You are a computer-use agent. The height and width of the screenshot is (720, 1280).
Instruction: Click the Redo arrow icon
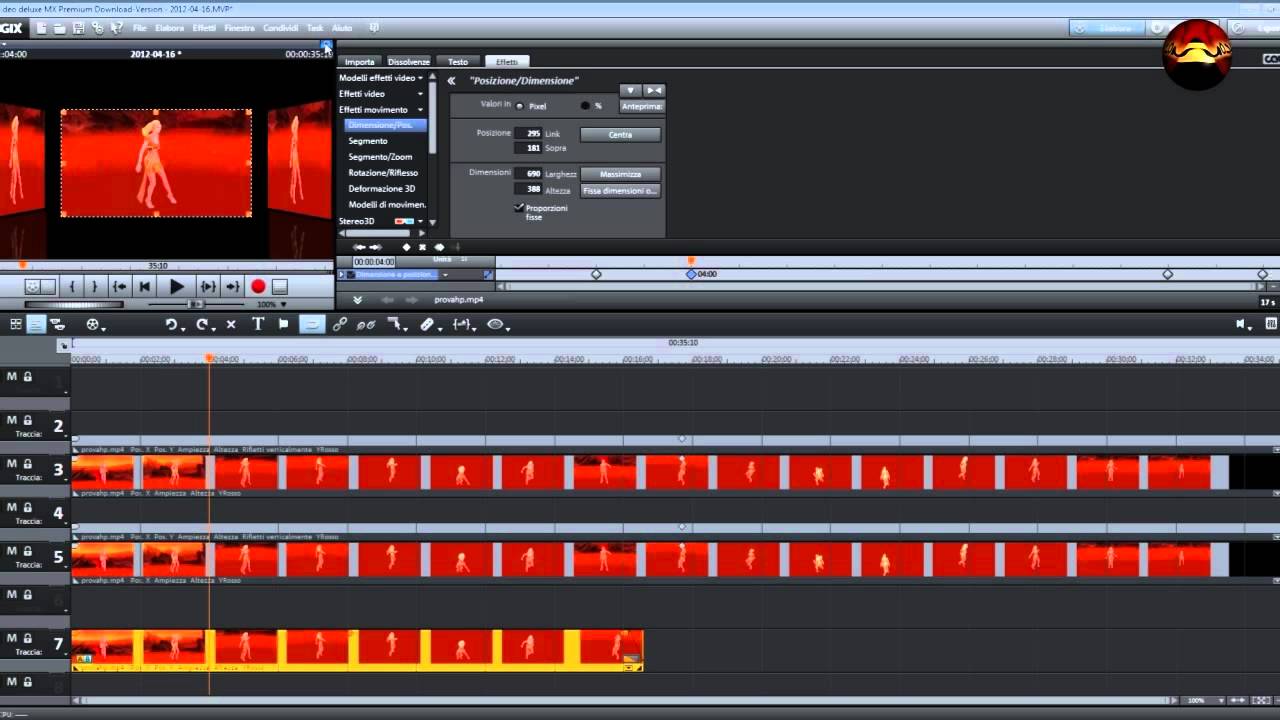point(202,324)
